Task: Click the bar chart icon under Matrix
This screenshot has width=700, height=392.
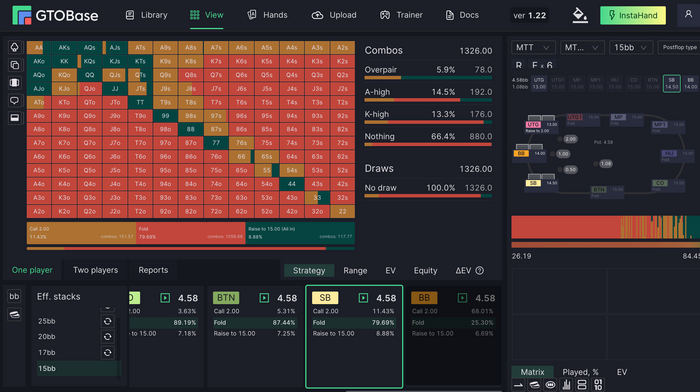Action: [x=566, y=384]
